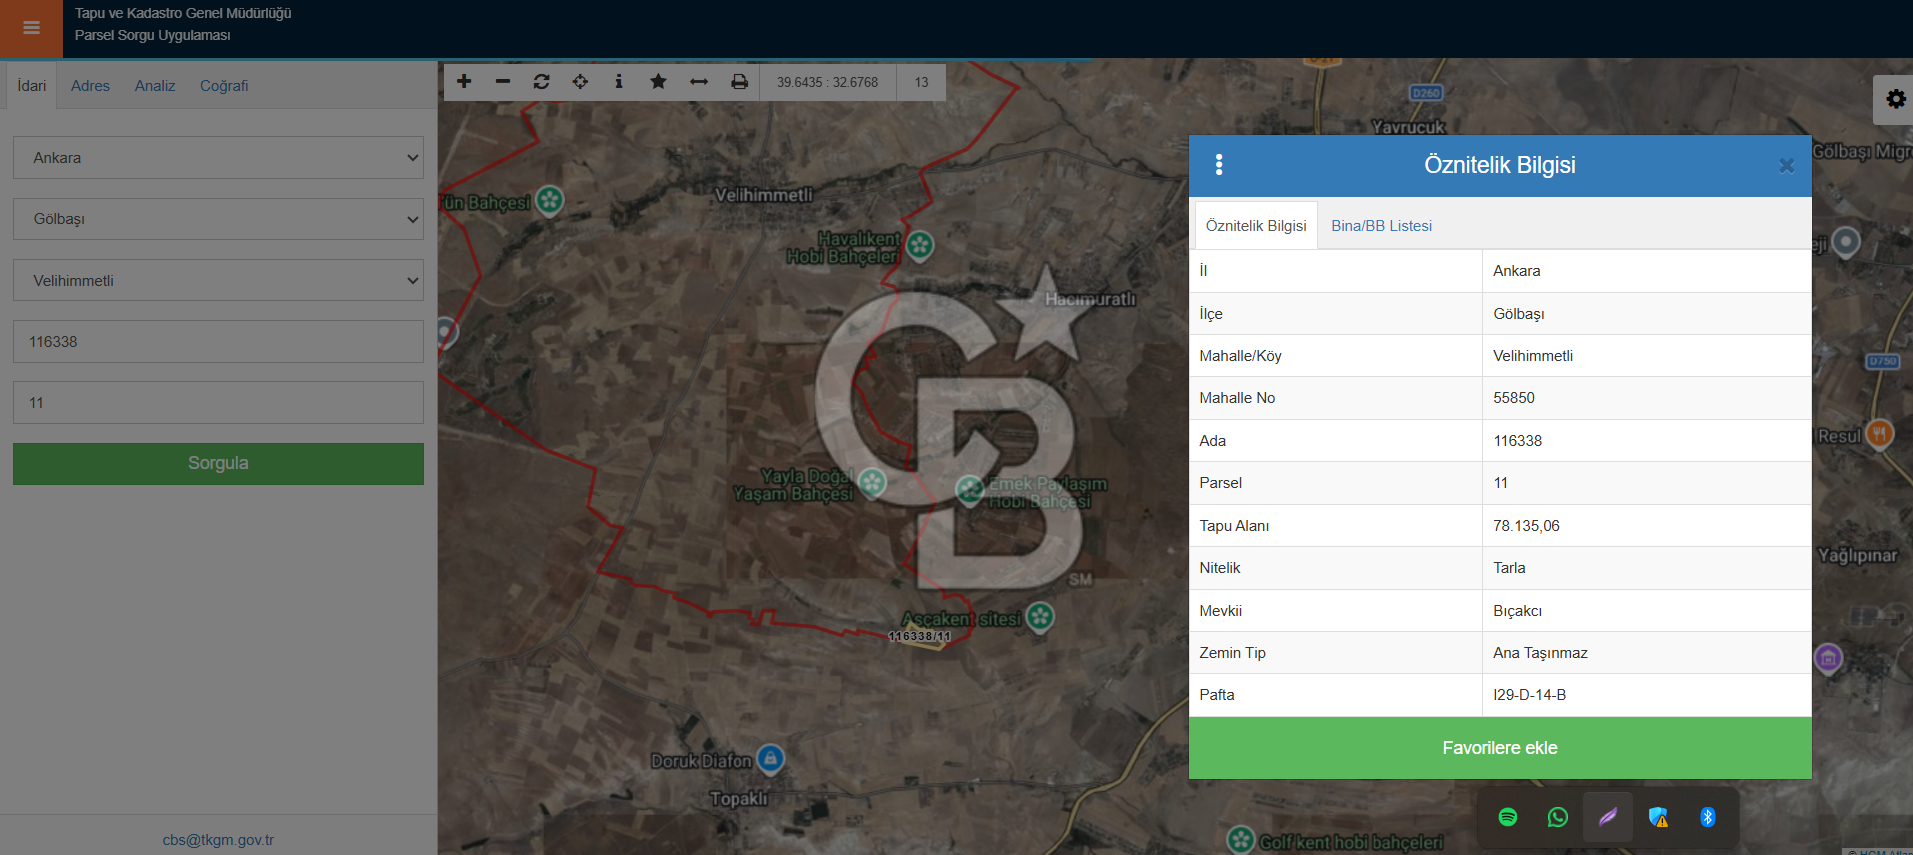
Task: Select the Öznitelik Bilgisi tab
Action: (1256, 226)
